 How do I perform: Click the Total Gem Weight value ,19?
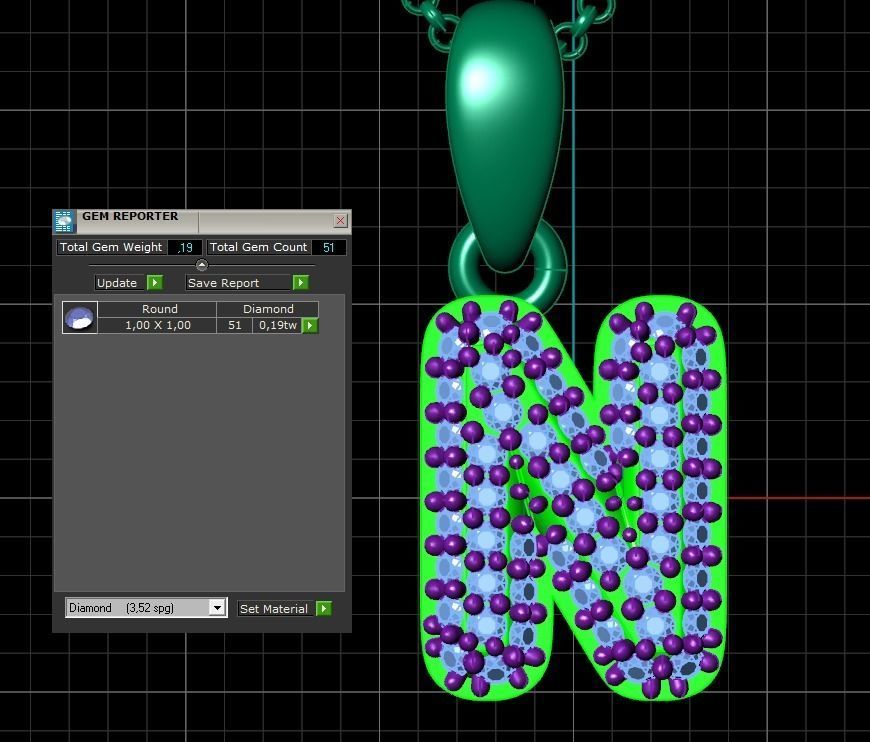click(184, 248)
